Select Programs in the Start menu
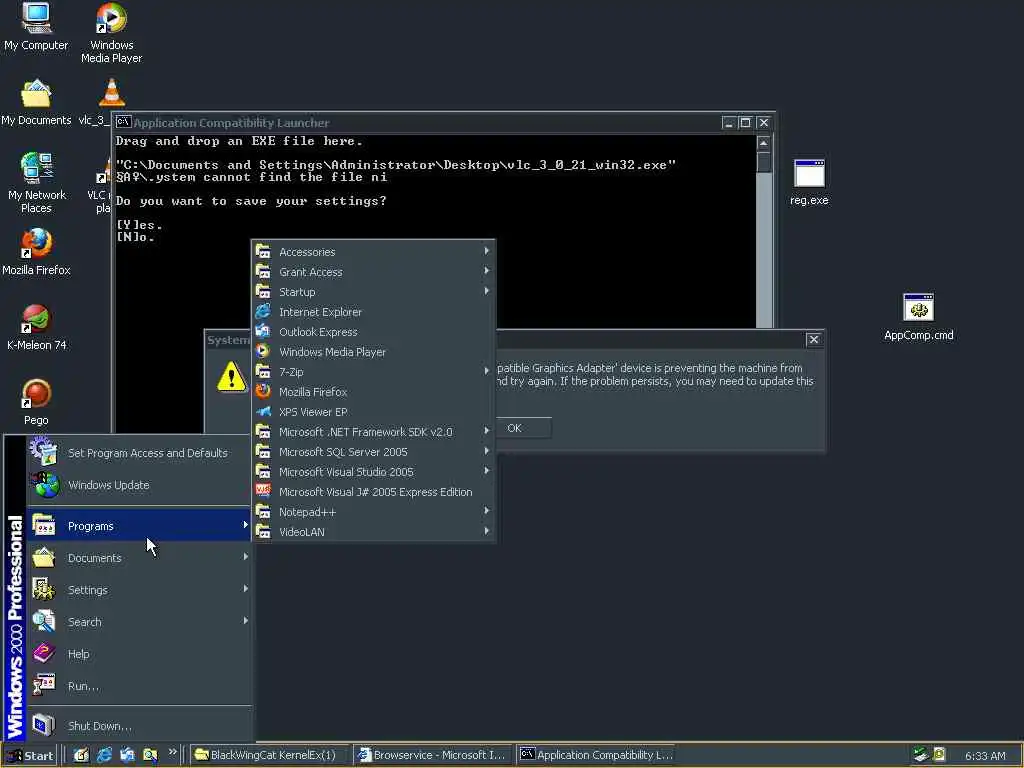The height and width of the screenshot is (768, 1024). point(139,525)
